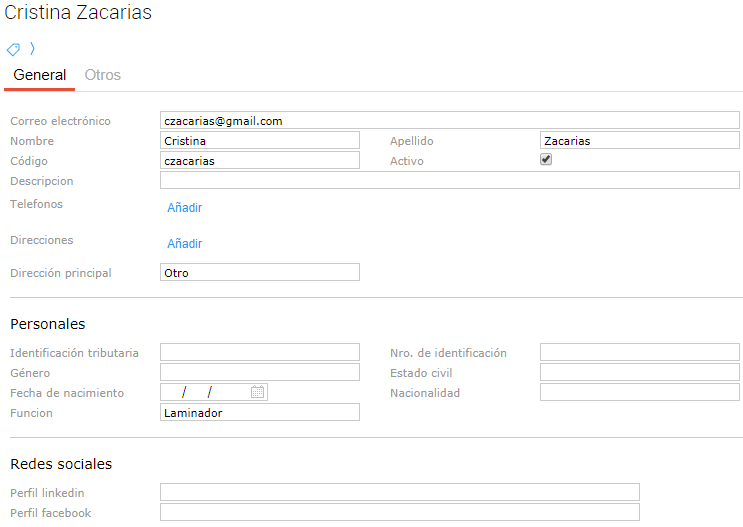
Task: Open the Estado civil field
Action: [x=639, y=372]
